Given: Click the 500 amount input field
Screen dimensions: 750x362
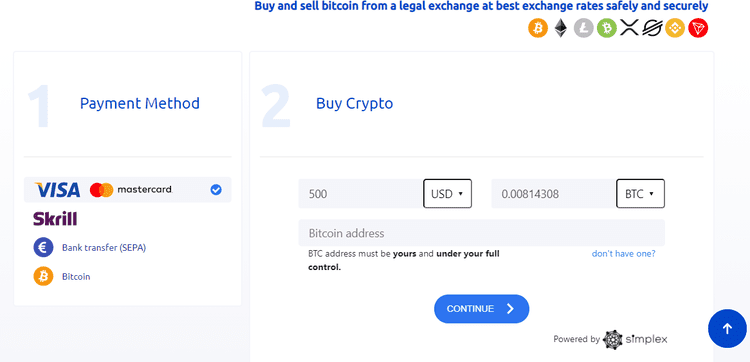Looking at the screenshot, I should [361, 194].
